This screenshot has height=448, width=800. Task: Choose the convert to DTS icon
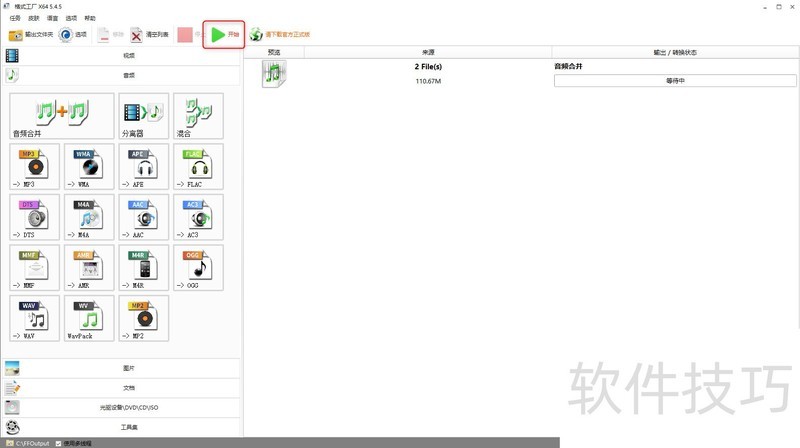(x=35, y=217)
